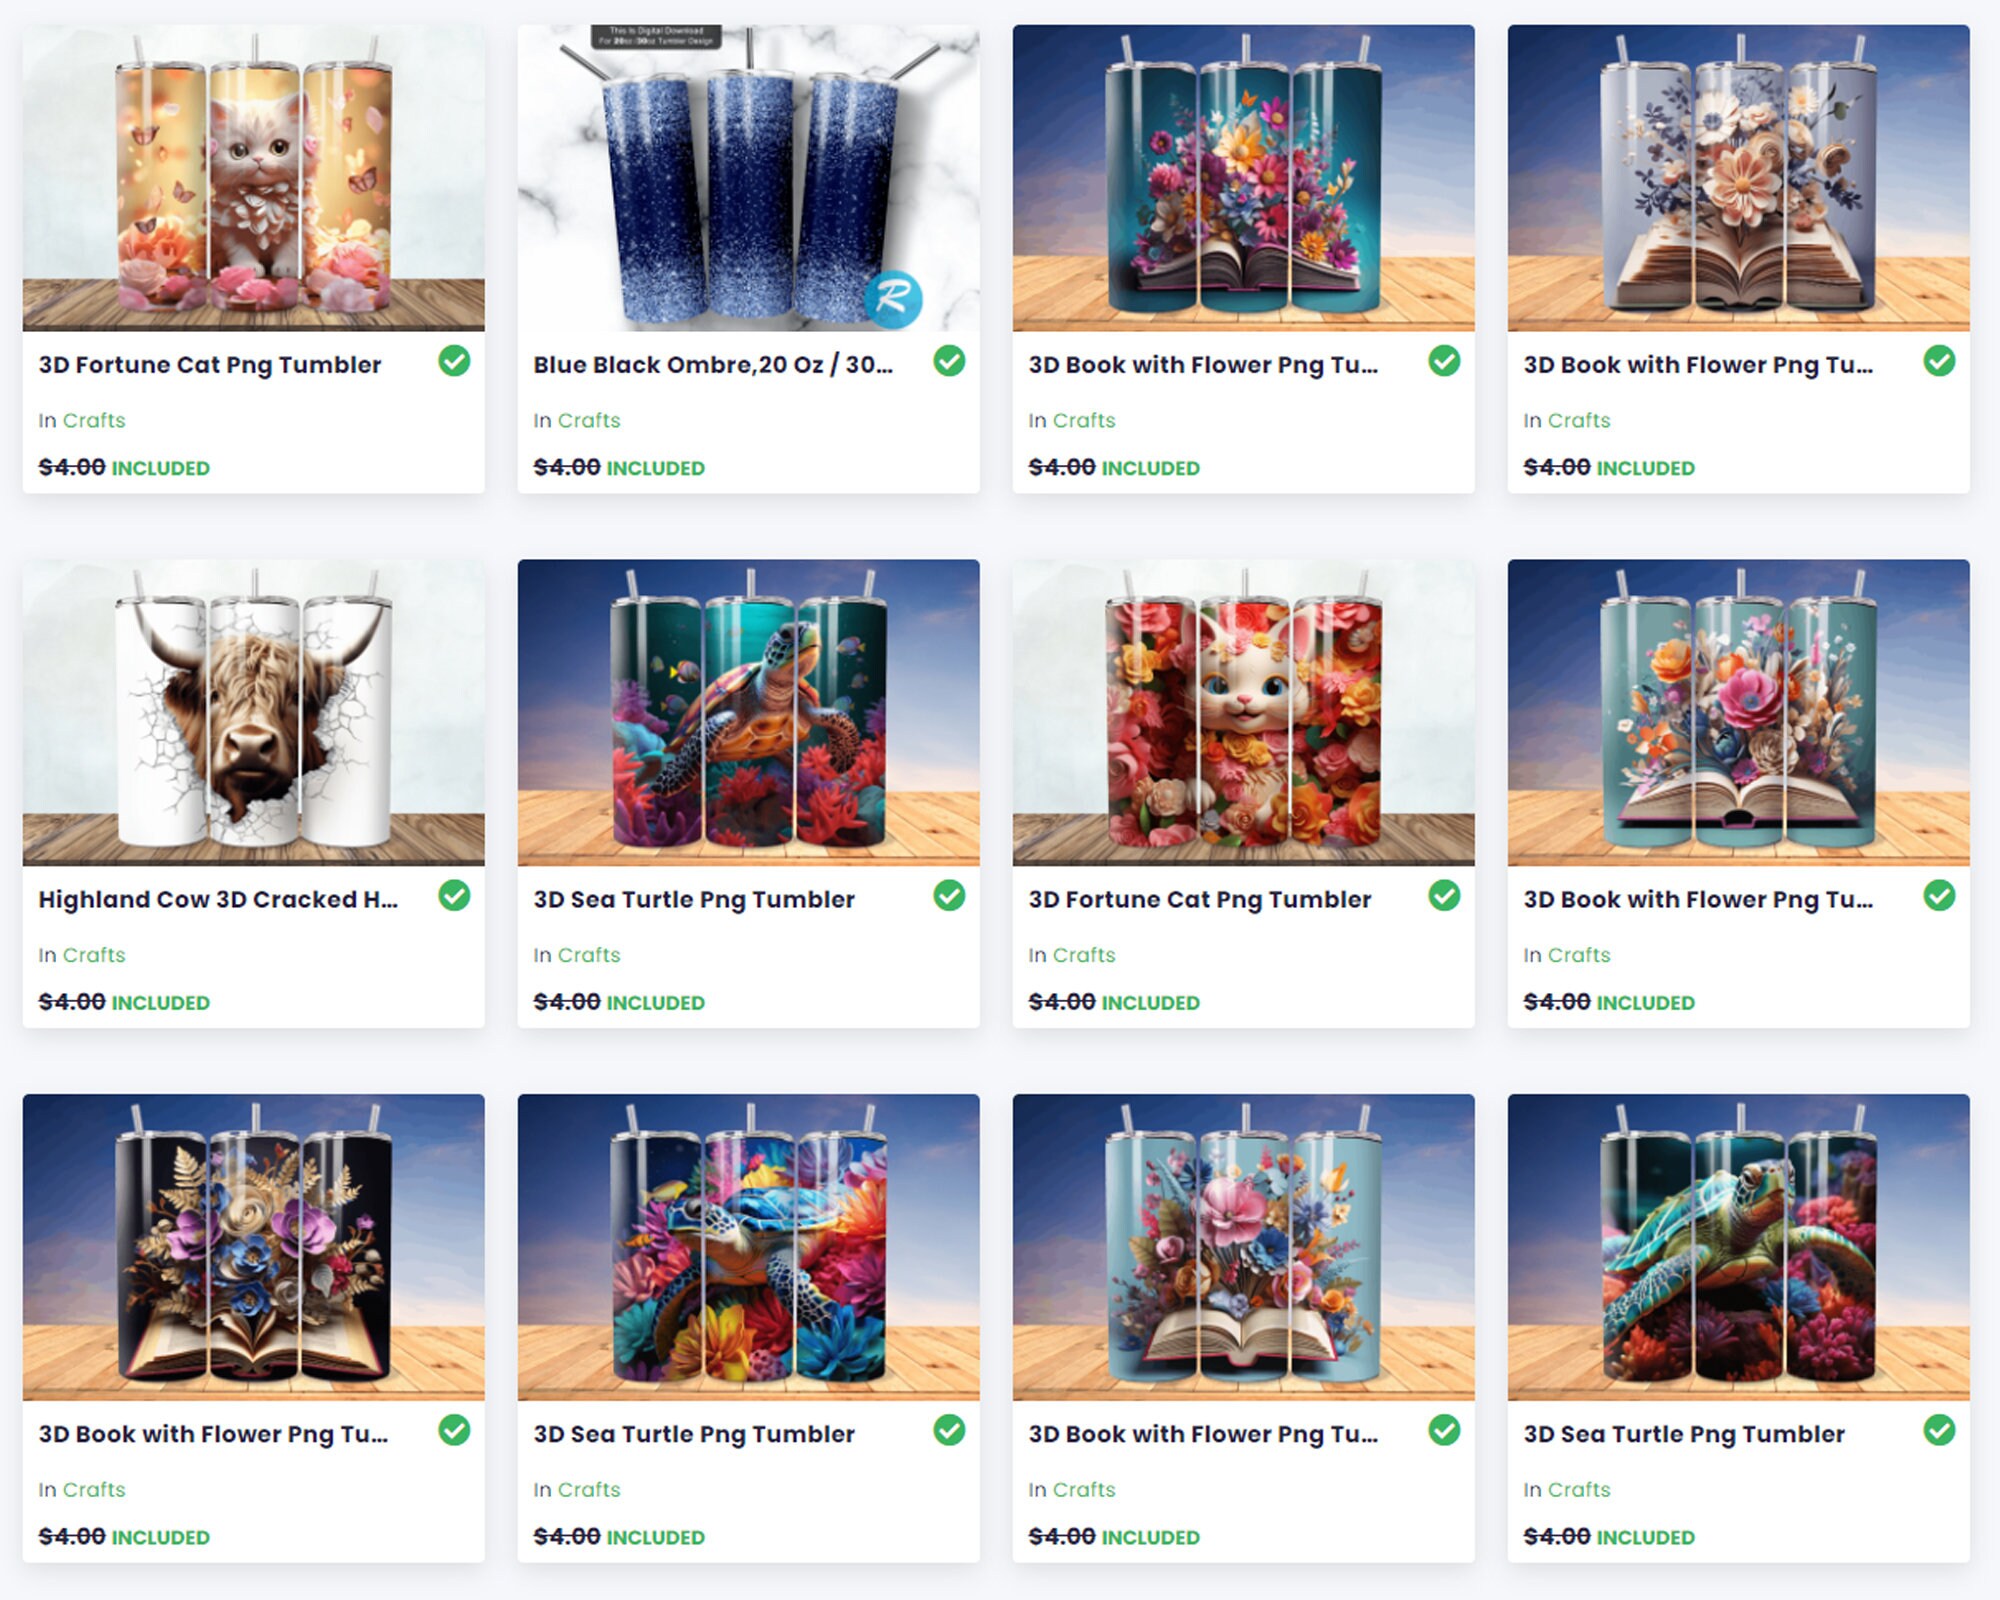The height and width of the screenshot is (1600, 2000).
Task: Open the black floral book tumbler thumbnail
Action: click(254, 1247)
